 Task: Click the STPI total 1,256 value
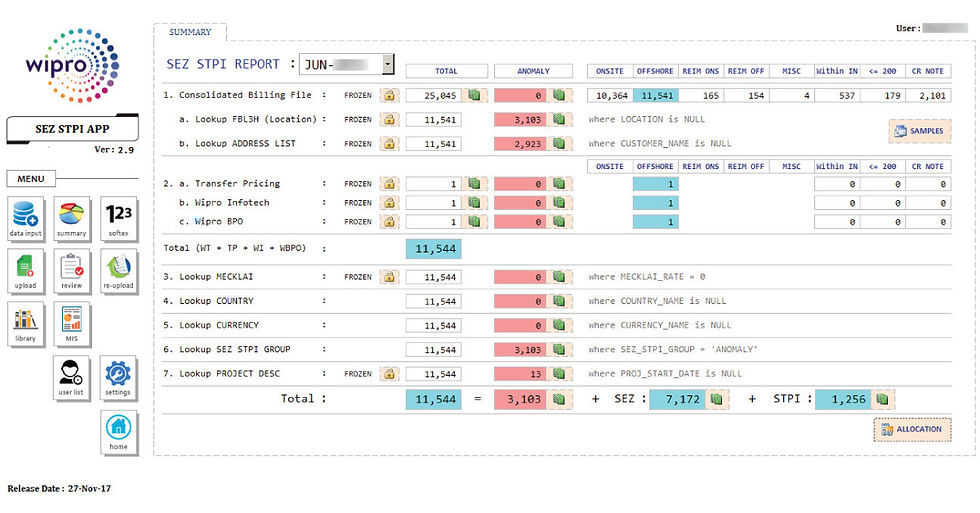[843, 399]
